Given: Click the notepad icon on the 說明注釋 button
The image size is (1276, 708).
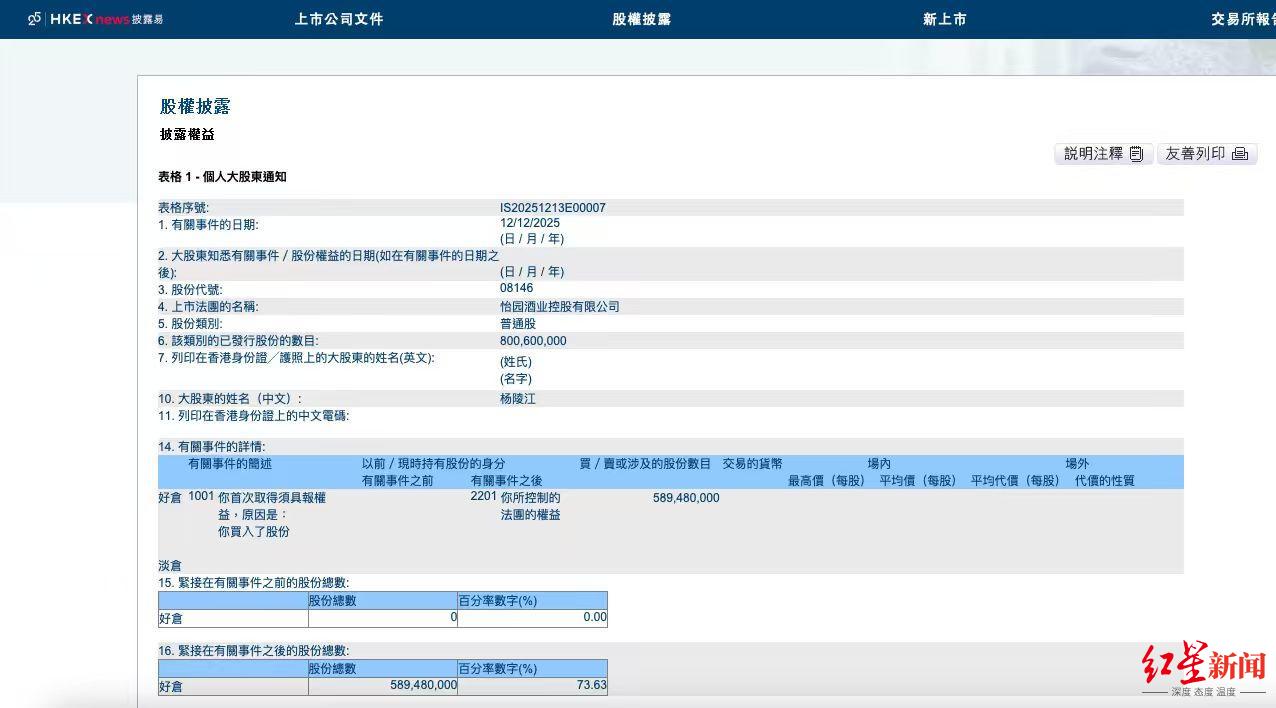Looking at the screenshot, I should pyautogui.click(x=1135, y=153).
